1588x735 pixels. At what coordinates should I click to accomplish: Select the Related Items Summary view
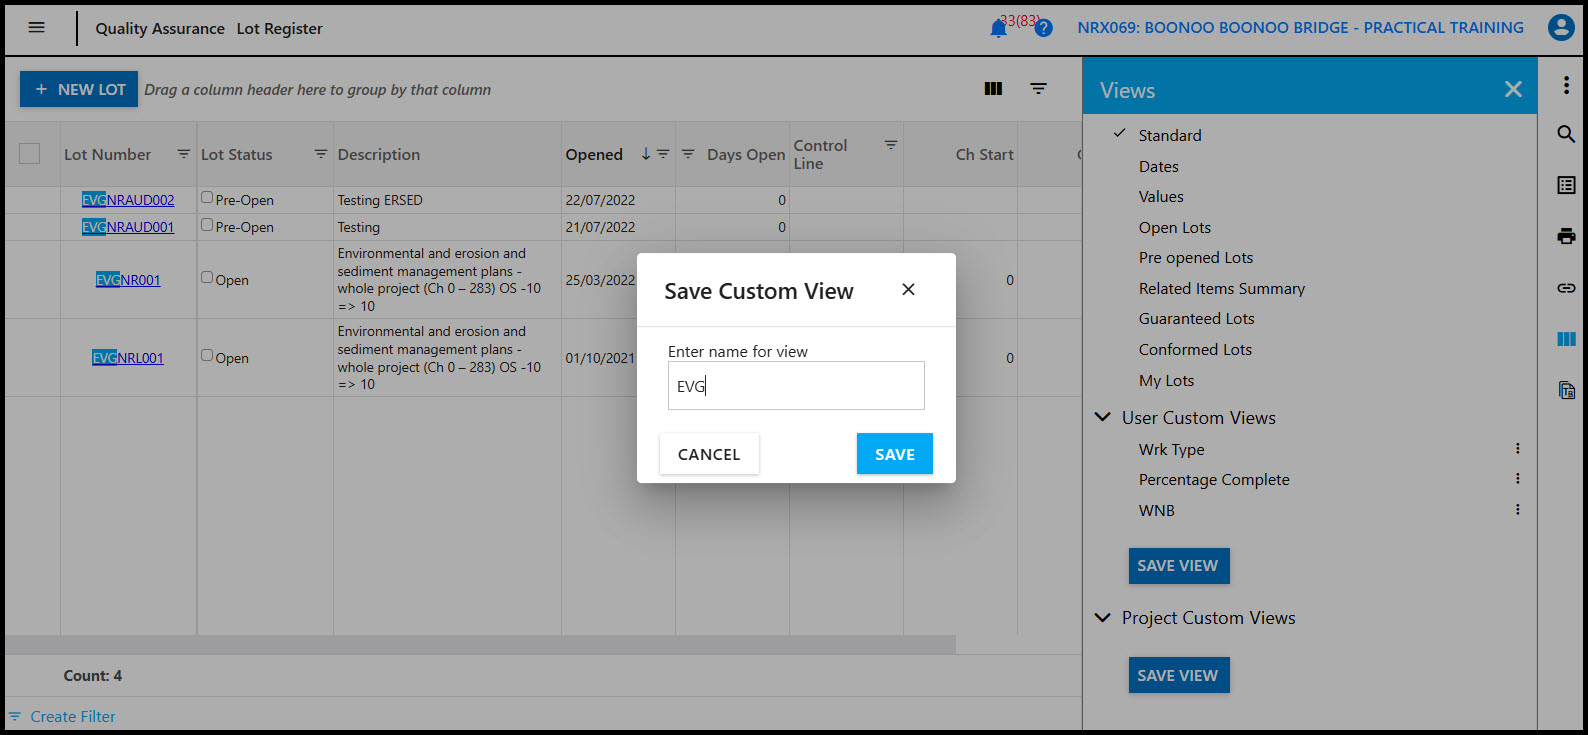(1221, 289)
